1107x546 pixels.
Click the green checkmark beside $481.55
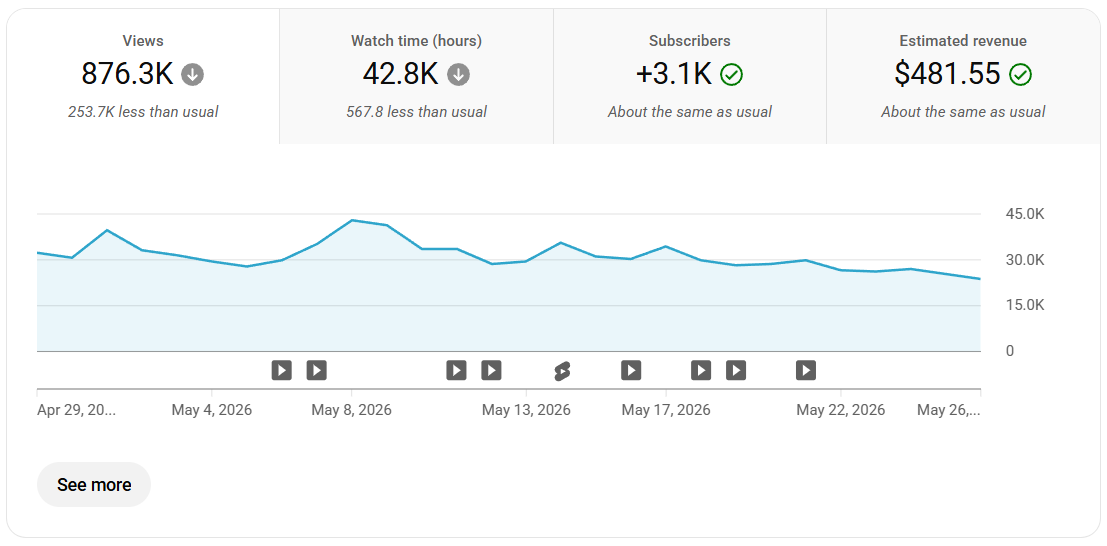(x=1020, y=74)
